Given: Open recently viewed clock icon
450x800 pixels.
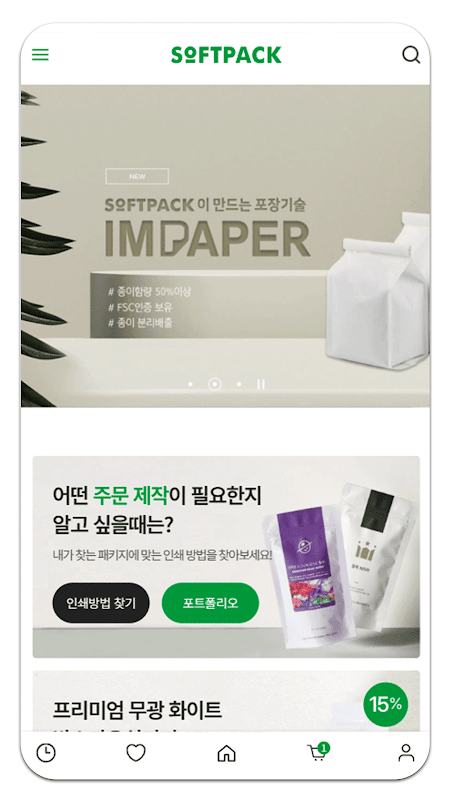Looking at the screenshot, I should click(46, 753).
